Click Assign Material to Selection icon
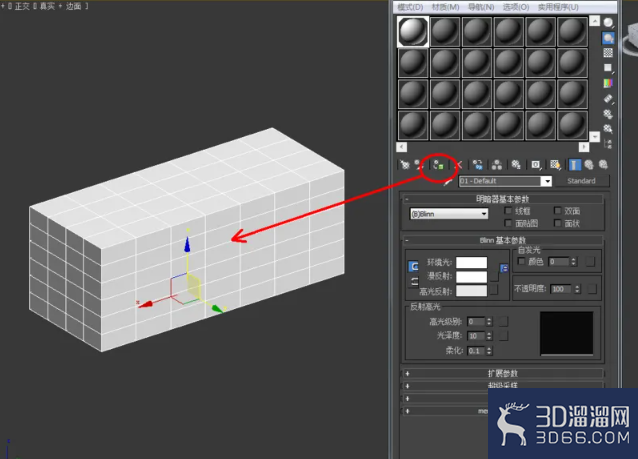 pos(438,165)
